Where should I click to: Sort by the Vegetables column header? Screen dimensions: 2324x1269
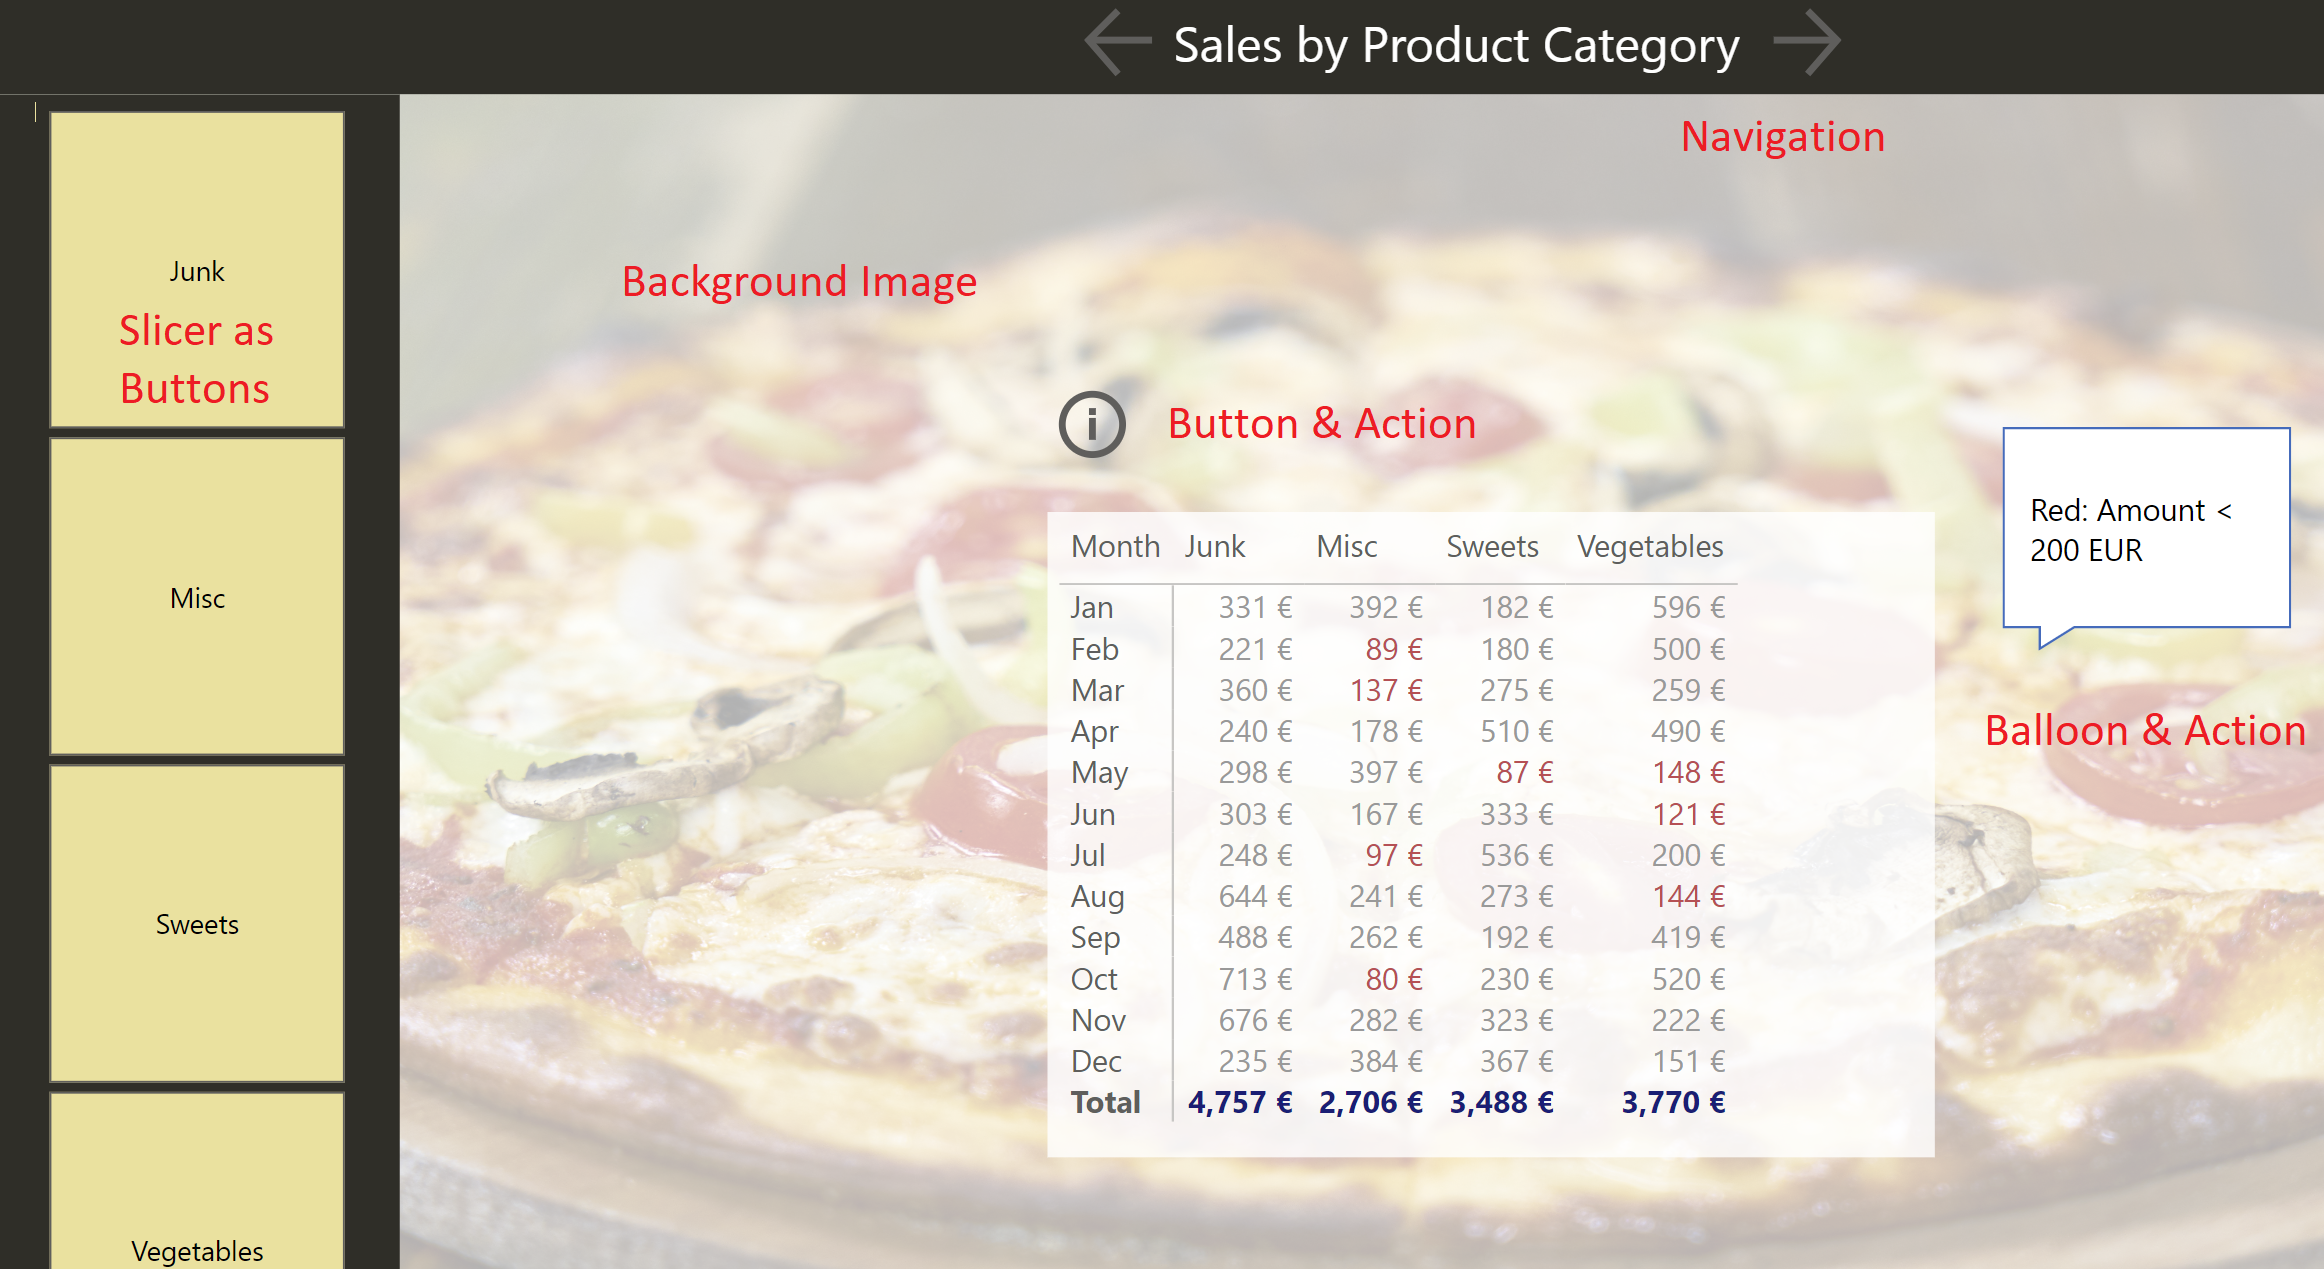tap(1649, 547)
